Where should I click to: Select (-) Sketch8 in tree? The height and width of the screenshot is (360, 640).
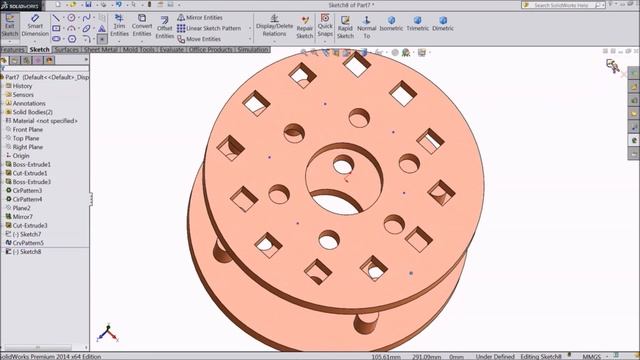point(26,252)
